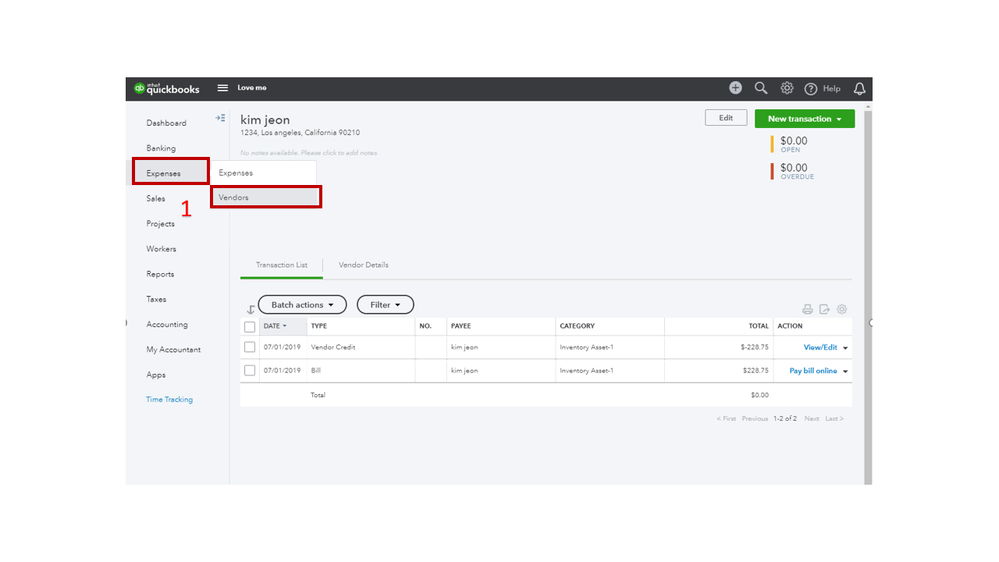Image resolution: width=999 pixels, height=562 pixels.
Task: Click the Love me company name
Action: coord(252,88)
